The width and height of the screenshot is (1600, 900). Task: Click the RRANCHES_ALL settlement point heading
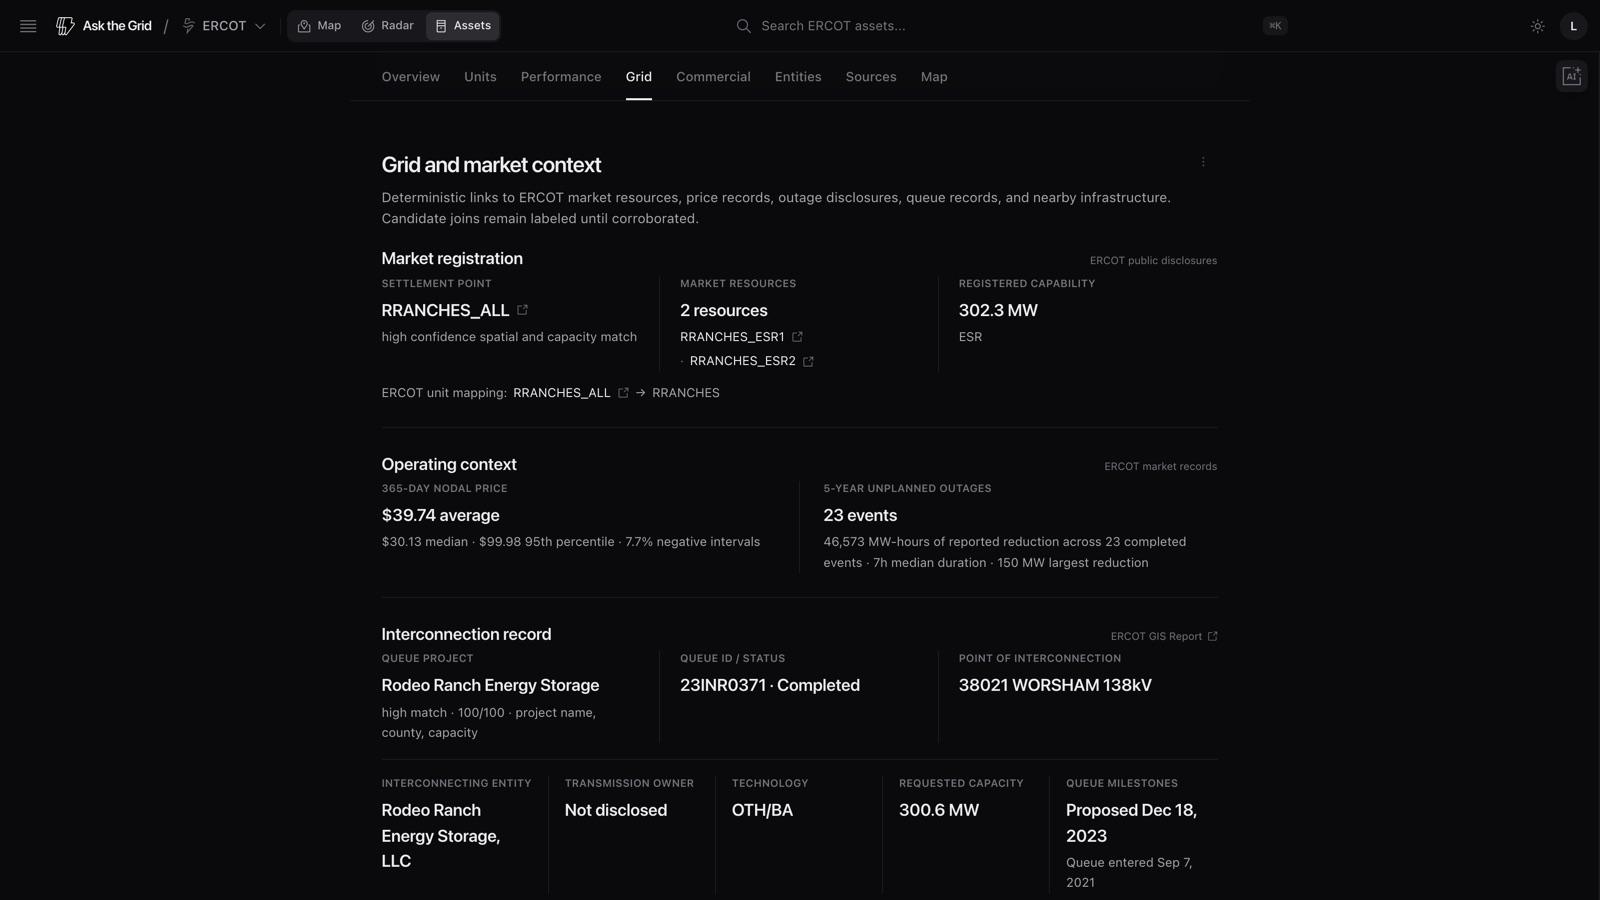coord(445,310)
